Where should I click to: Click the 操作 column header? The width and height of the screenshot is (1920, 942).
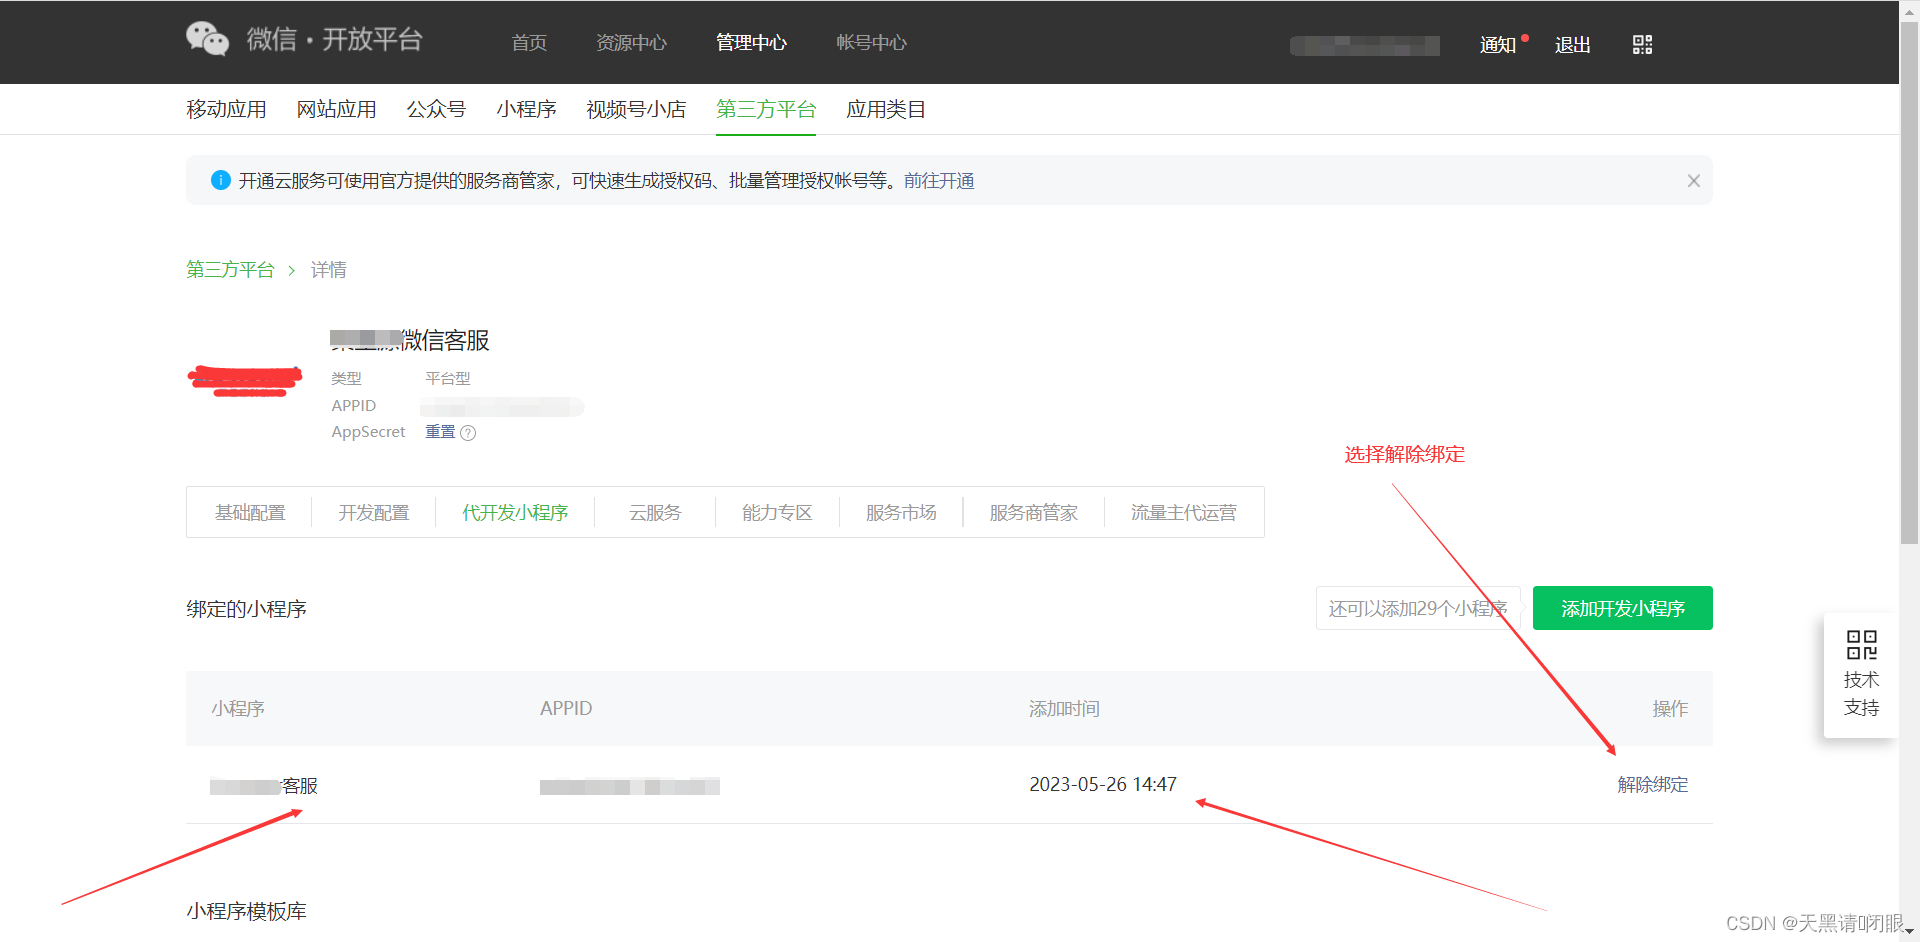[1670, 709]
